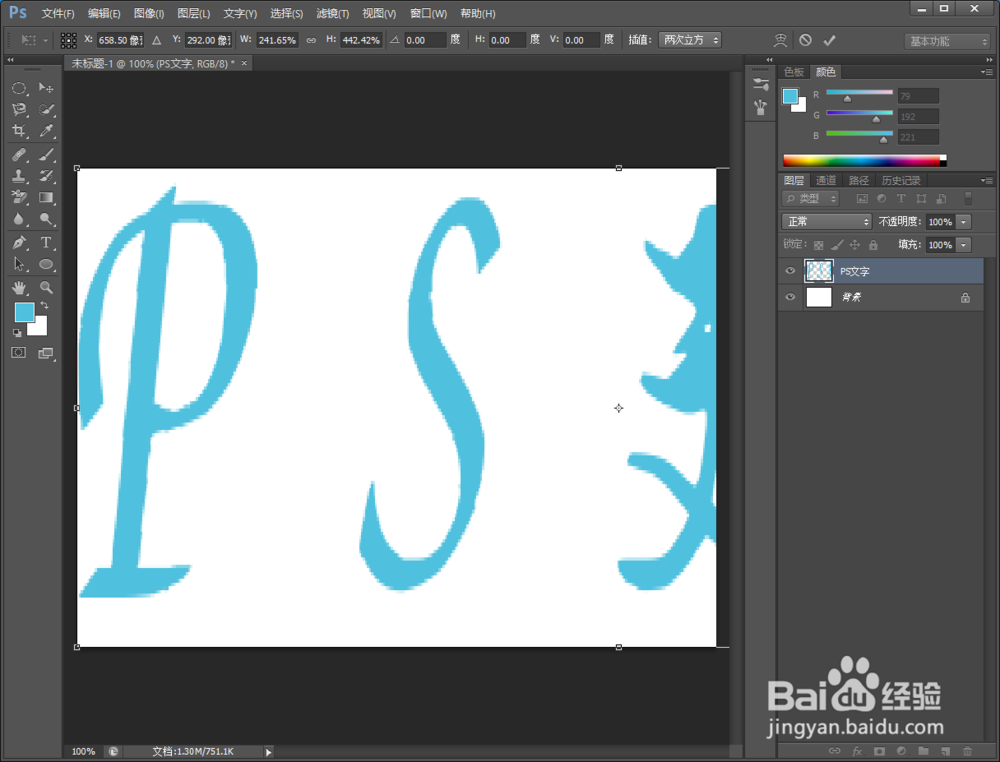Swap foreground and background colors

point(45,305)
